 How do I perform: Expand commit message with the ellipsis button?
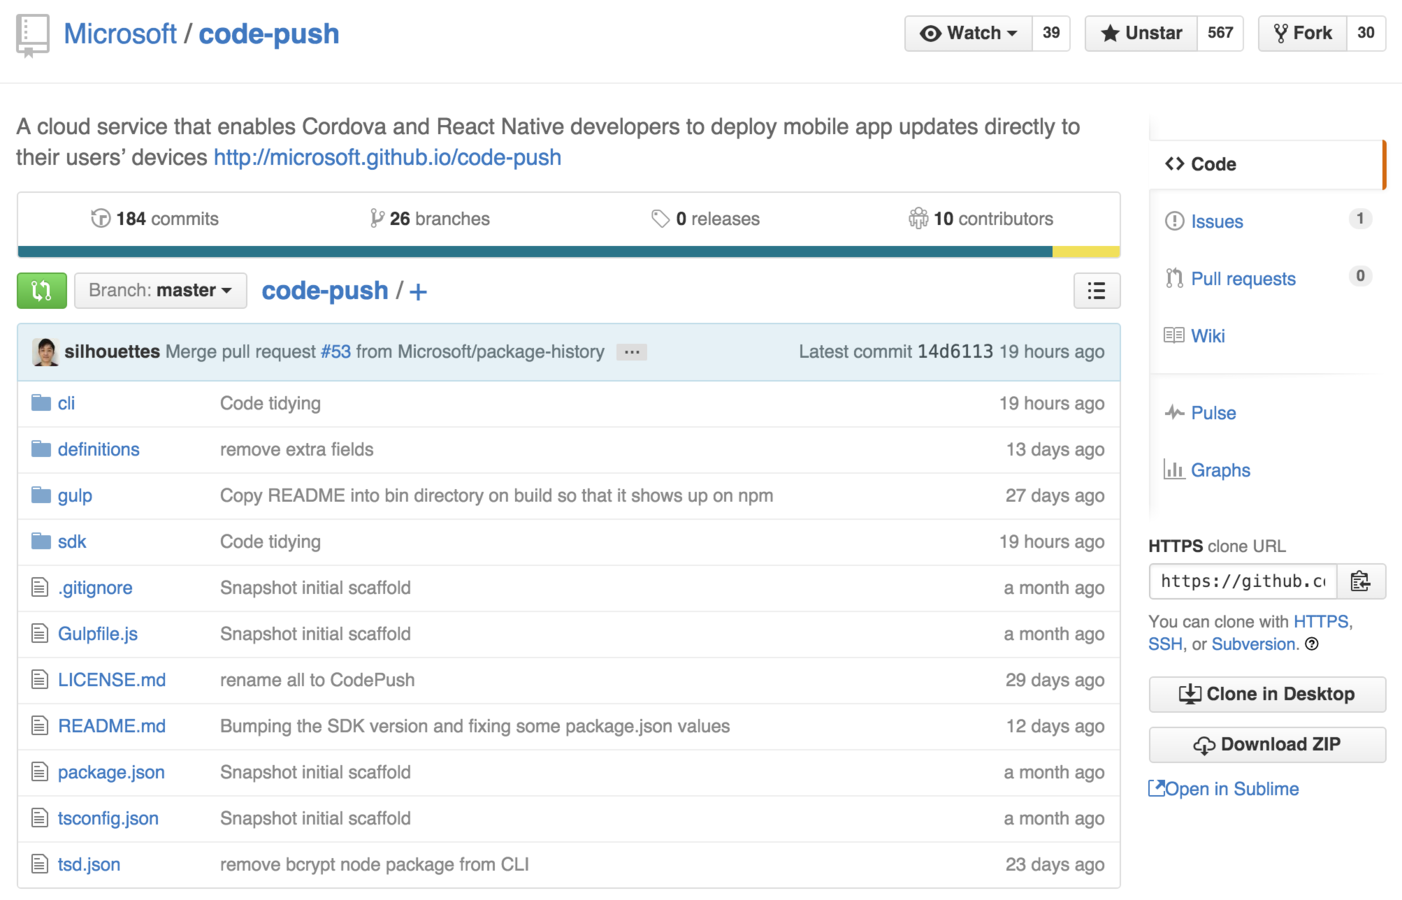click(632, 352)
